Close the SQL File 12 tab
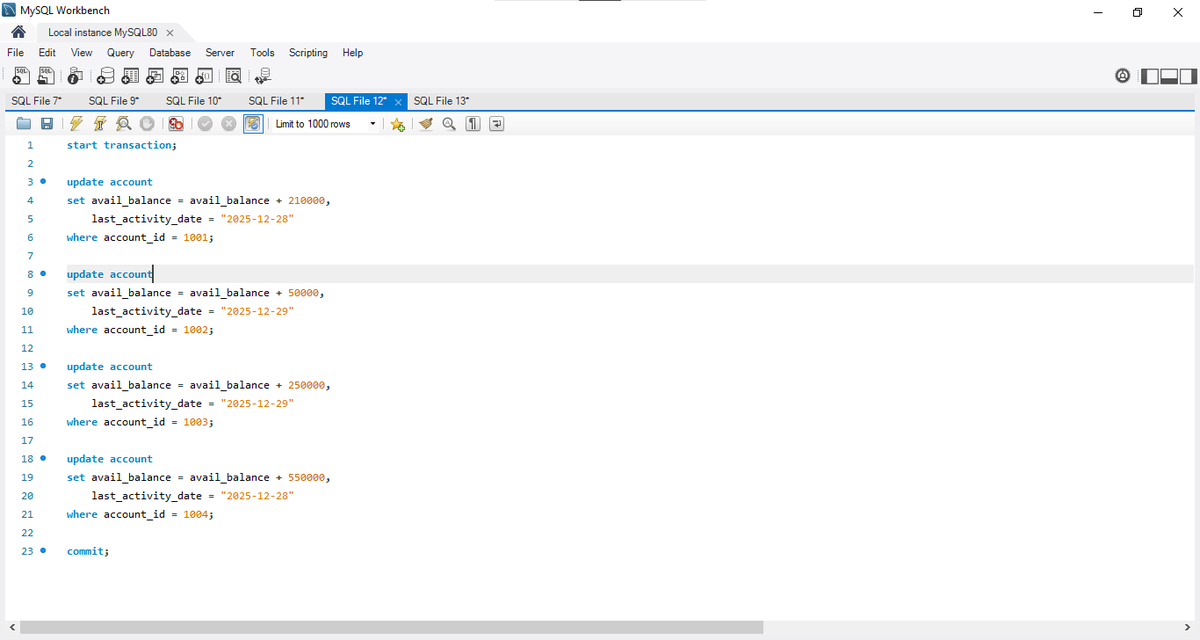The height and width of the screenshot is (640, 1200). click(x=398, y=102)
